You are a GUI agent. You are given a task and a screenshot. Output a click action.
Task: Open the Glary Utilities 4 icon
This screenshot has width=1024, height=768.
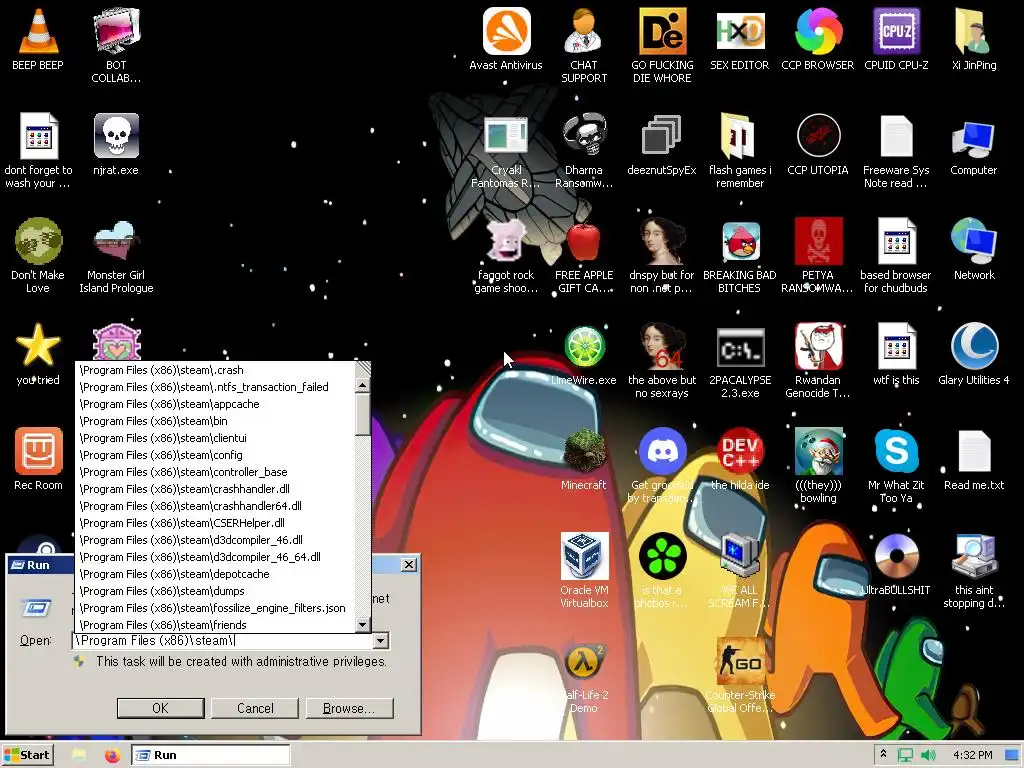click(974, 345)
